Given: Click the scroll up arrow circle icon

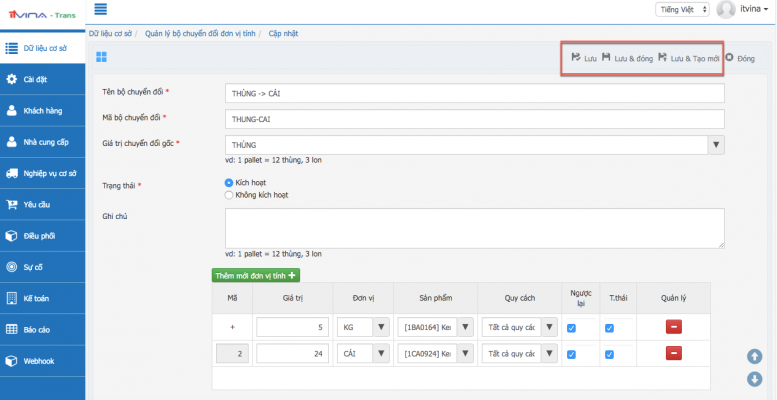Looking at the screenshot, I should pyautogui.click(x=754, y=357).
